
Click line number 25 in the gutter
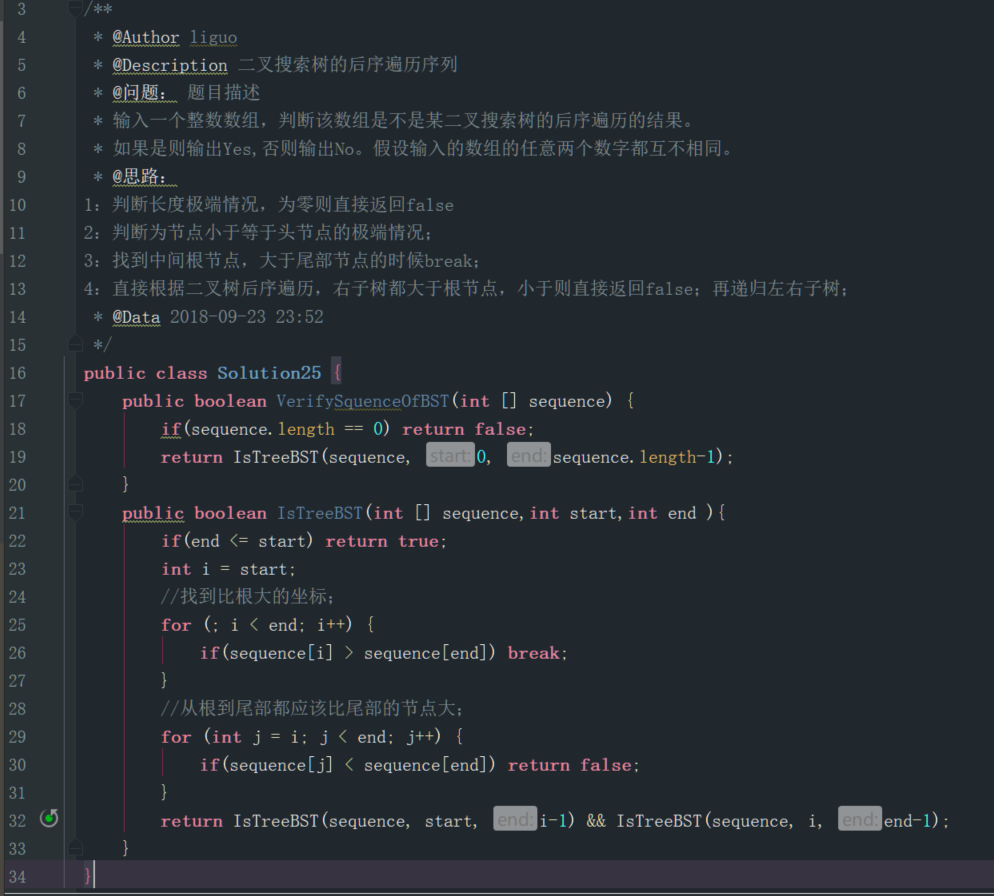[x=18, y=625]
